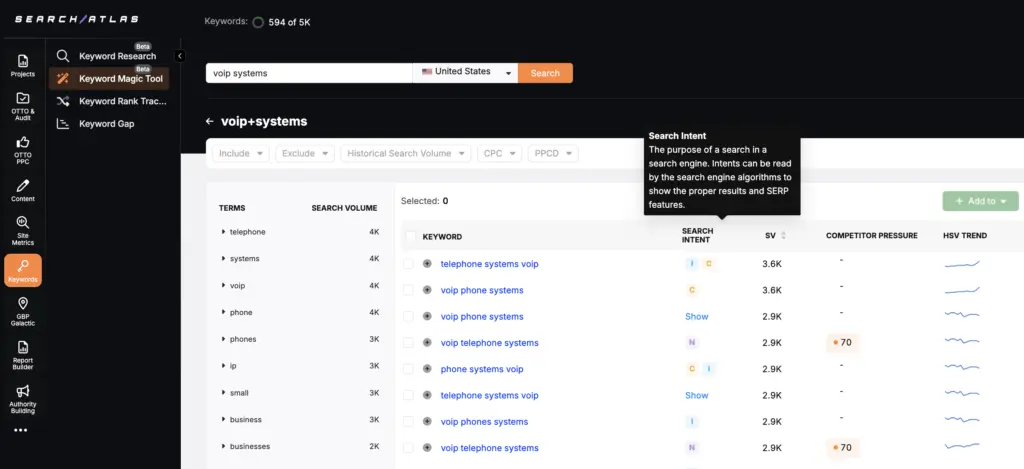Click the keywords usage progress circle

pyautogui.click(x=259, y=22)
